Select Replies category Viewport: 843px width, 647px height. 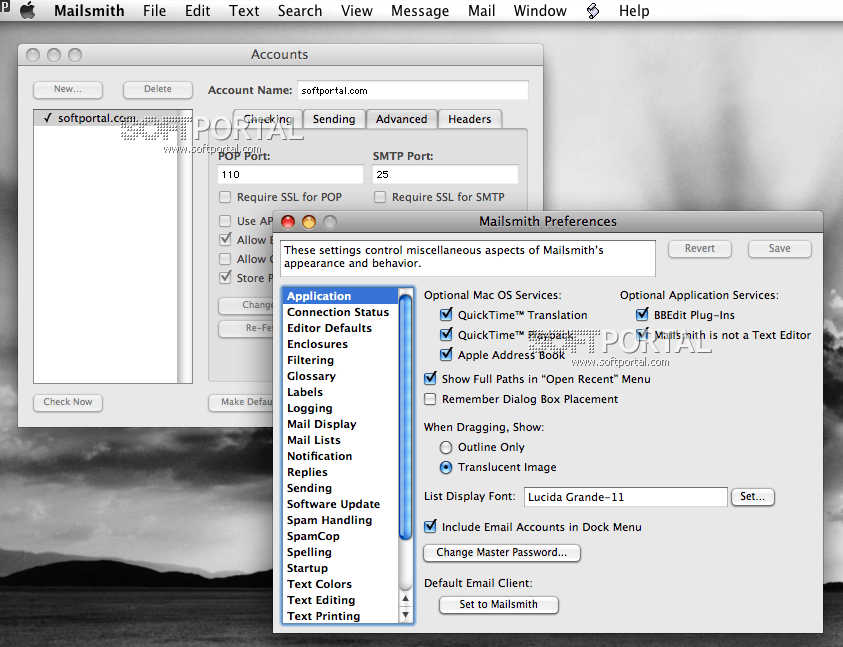pos(341,472)
